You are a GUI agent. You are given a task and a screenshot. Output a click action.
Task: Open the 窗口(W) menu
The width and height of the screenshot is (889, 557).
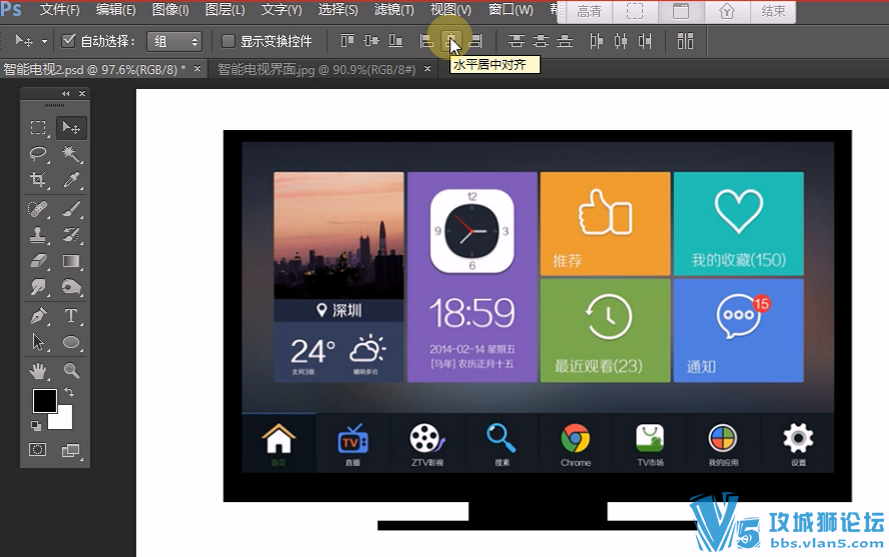pos(511,10)
